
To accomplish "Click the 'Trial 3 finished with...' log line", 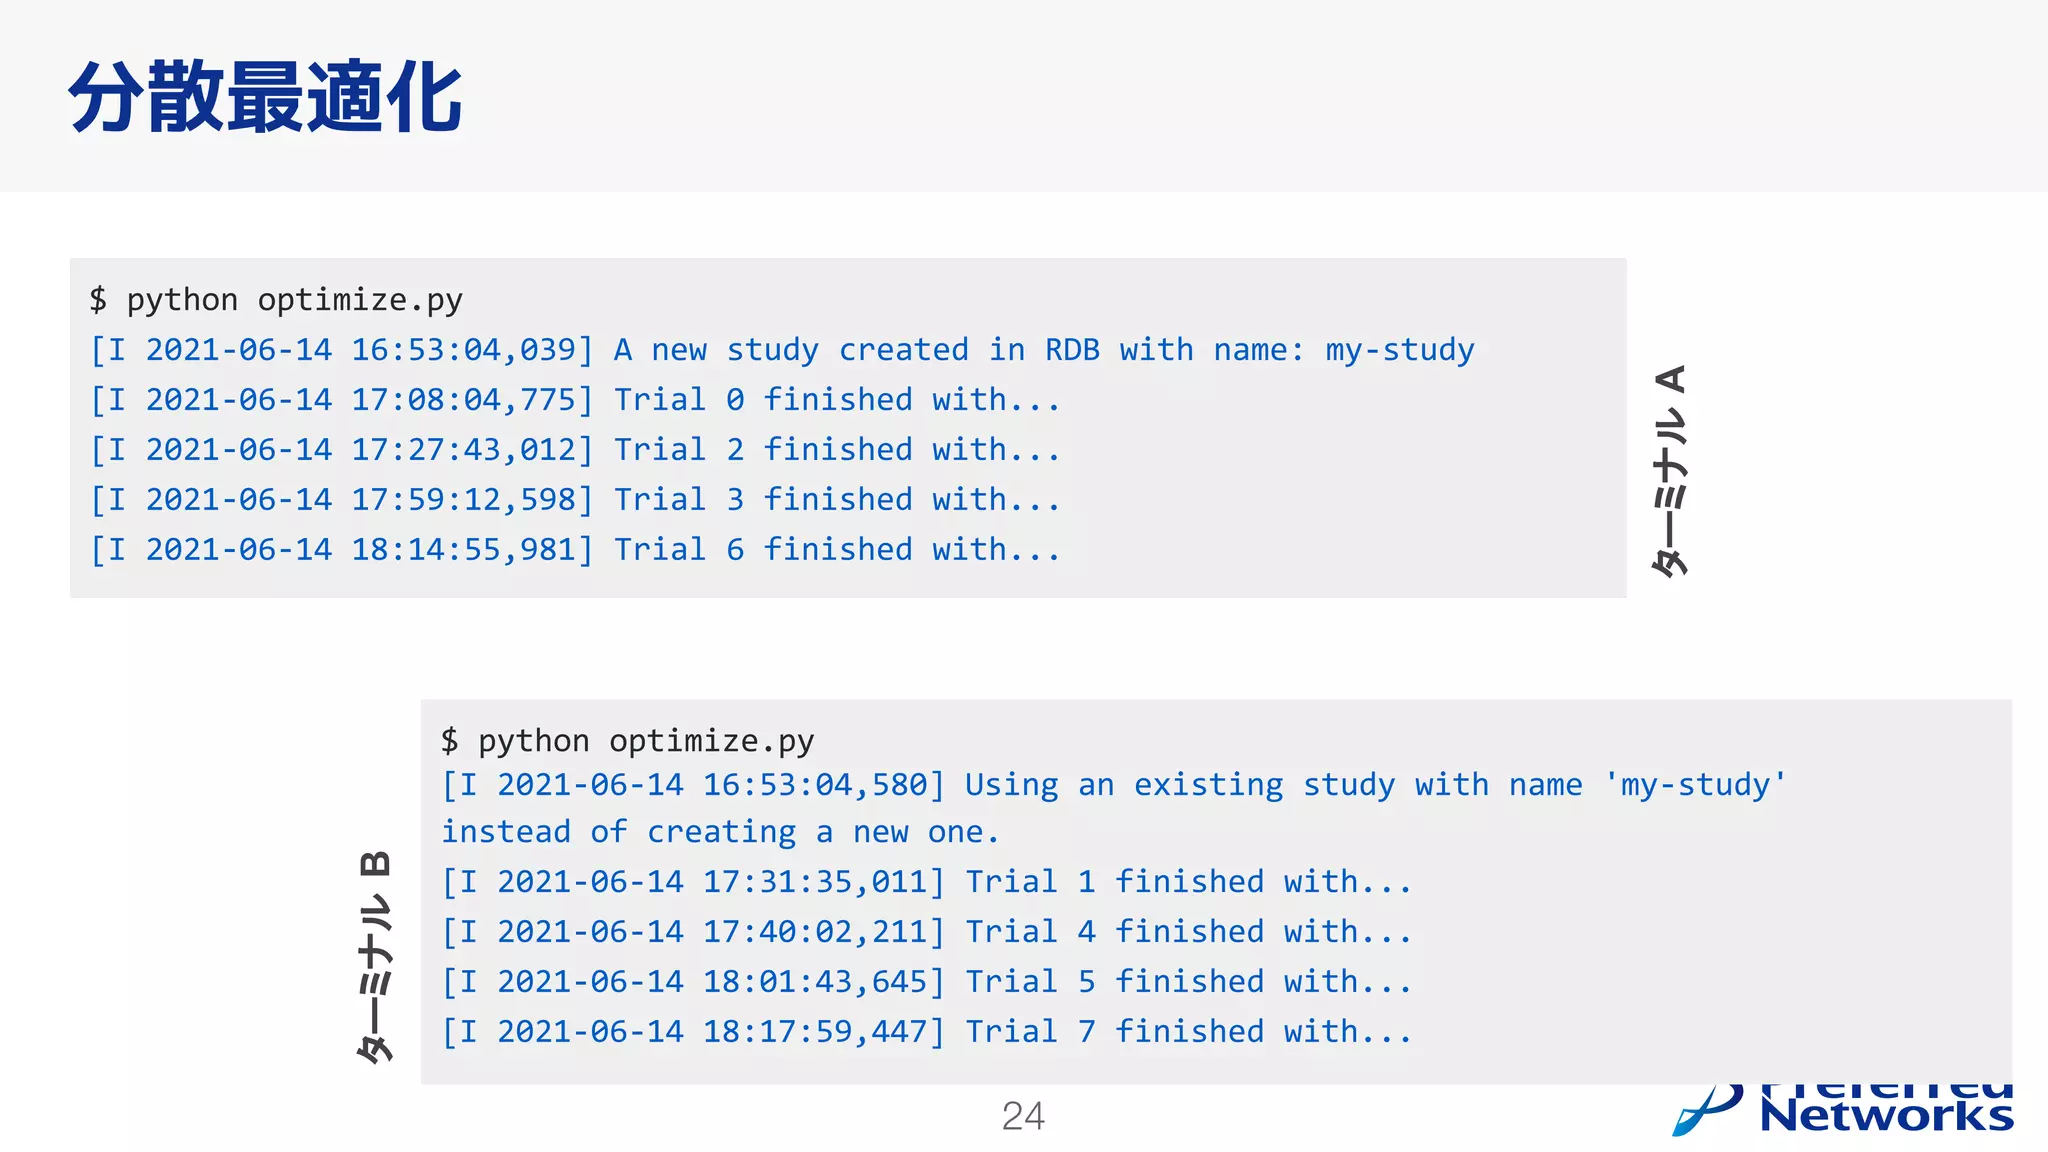I will point(575,500).
